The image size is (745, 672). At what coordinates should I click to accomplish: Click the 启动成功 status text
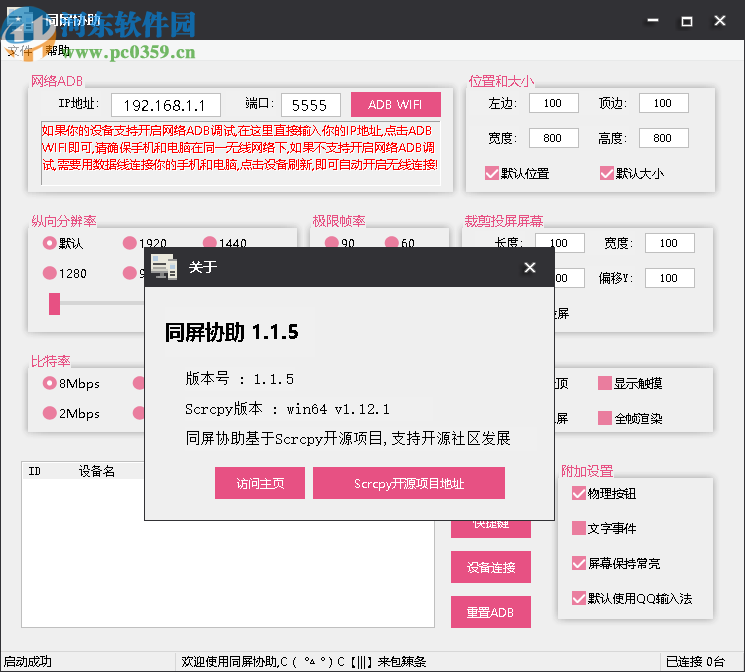point(28,662)
